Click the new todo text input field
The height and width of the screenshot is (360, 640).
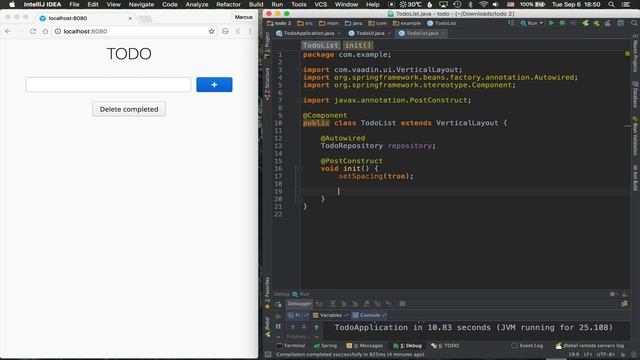pos(108,84)
